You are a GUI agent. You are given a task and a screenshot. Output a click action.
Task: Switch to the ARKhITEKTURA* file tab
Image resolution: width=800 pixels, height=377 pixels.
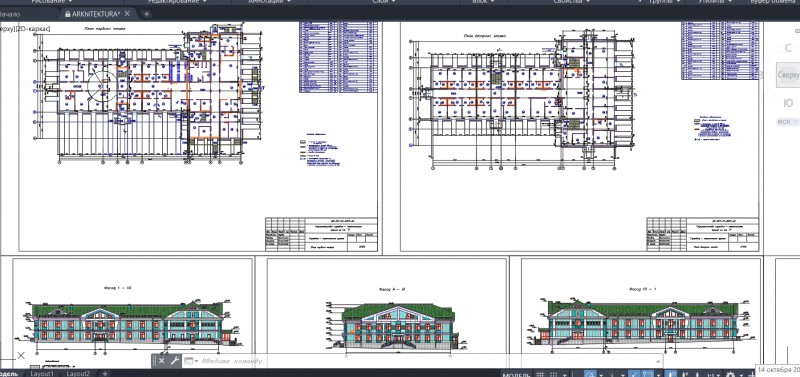pyautogui.click(x=96, y=14)
